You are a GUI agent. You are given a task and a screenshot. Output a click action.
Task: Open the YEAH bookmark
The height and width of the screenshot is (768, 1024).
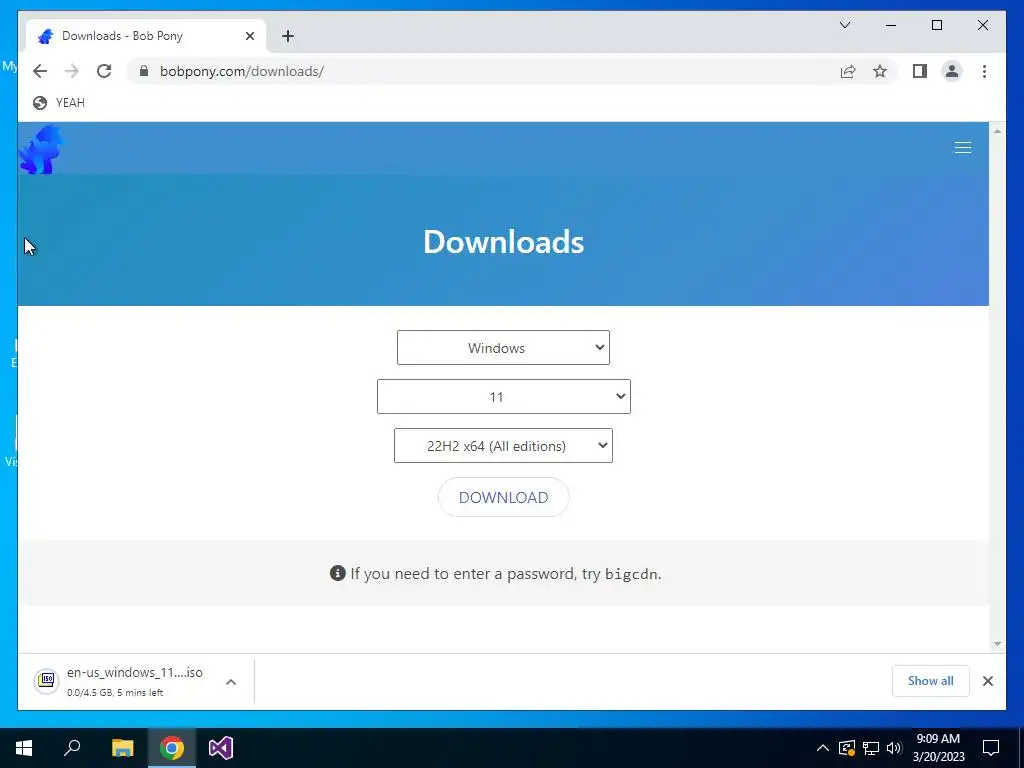click(x=59, y=103)
